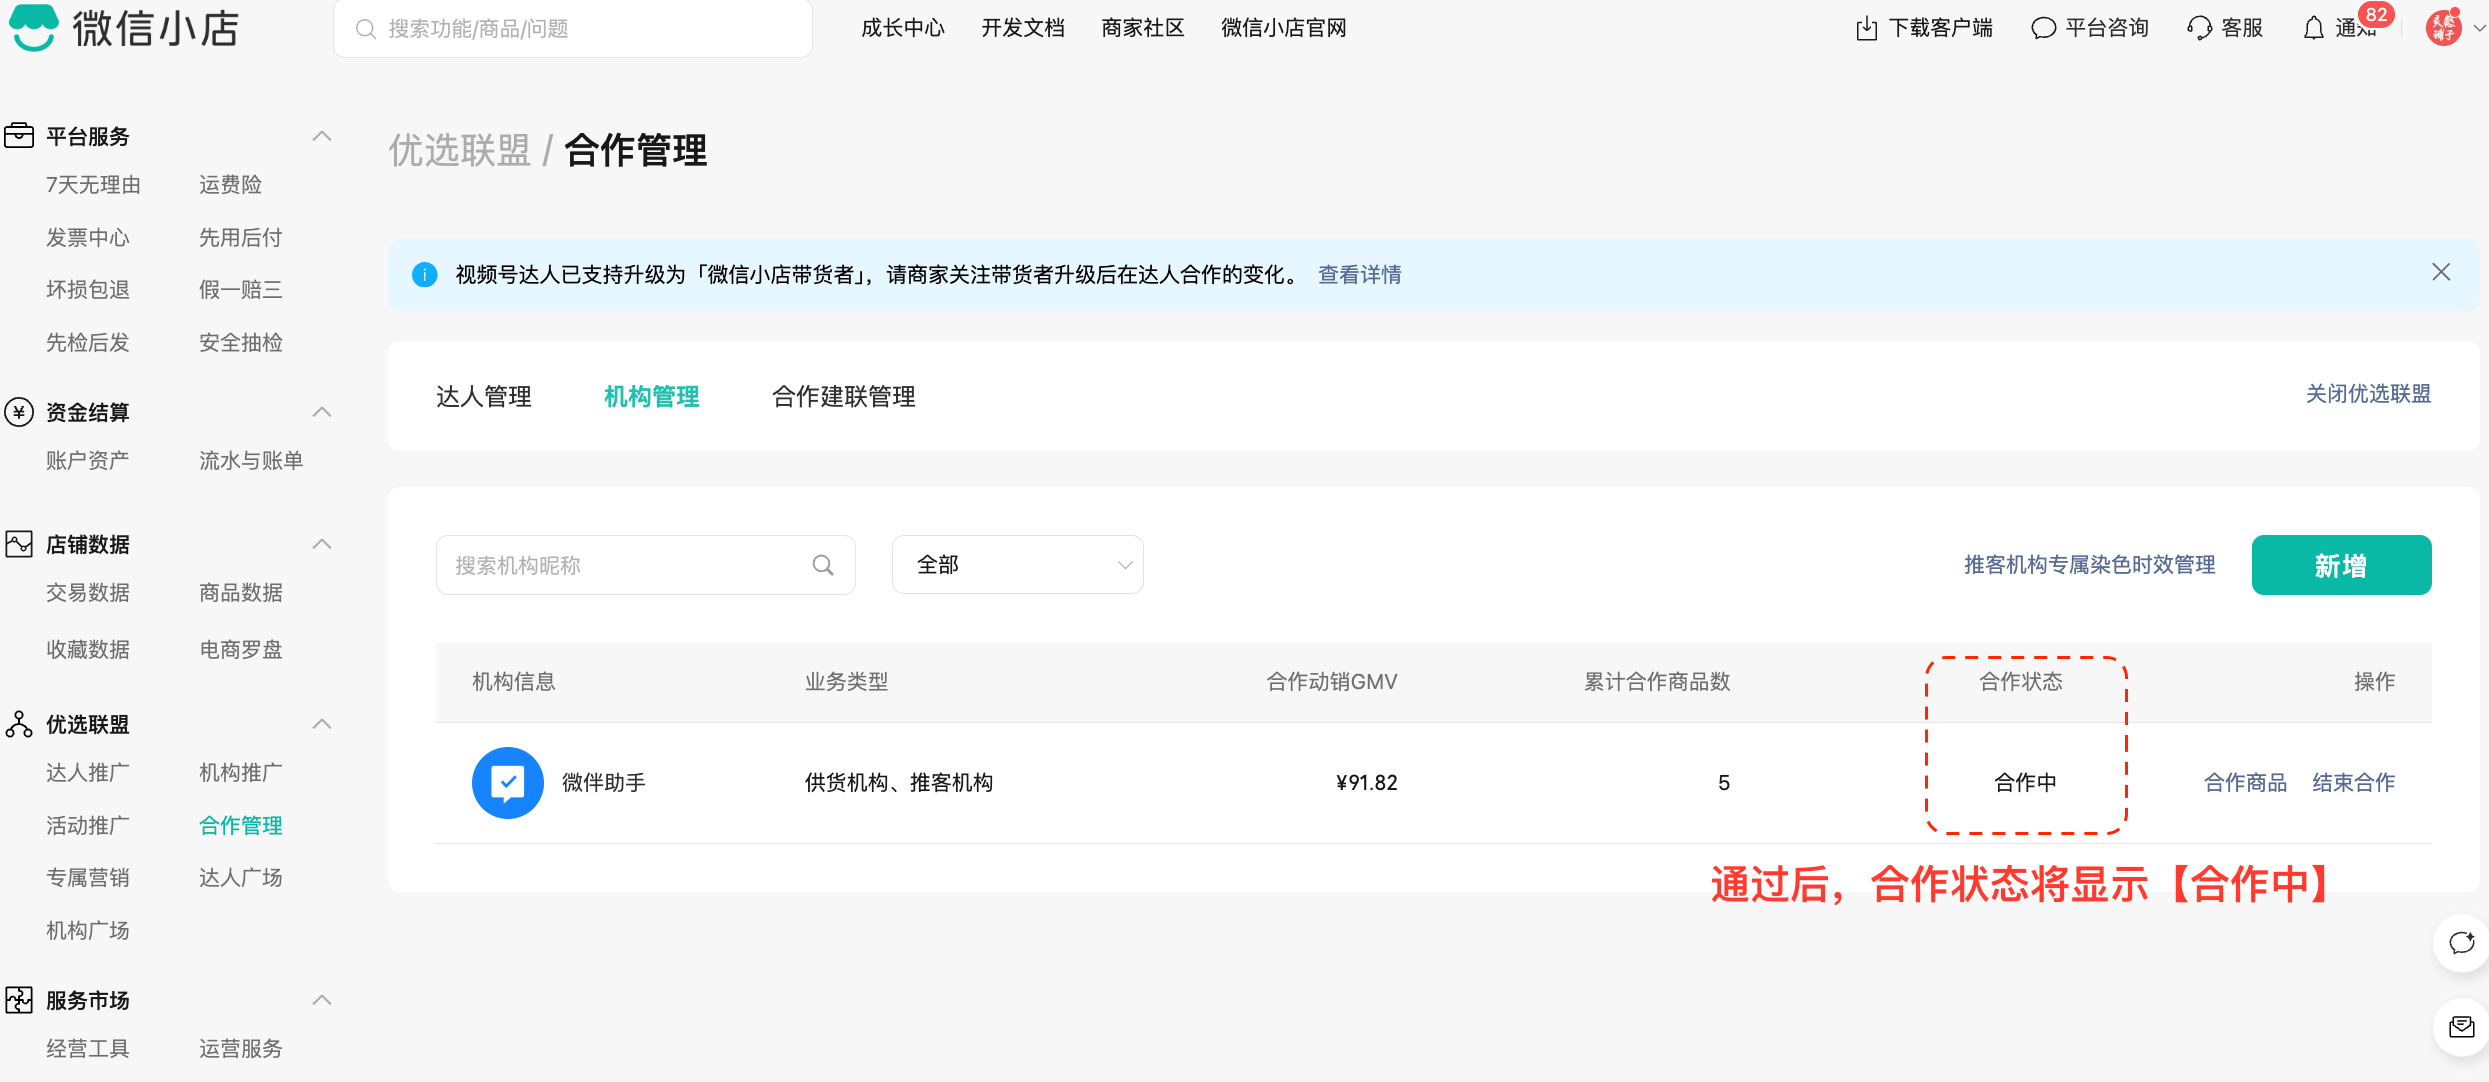Click the download client icon
The height and width of the screenshot is (1082, 2489).
click(1866, 28)
